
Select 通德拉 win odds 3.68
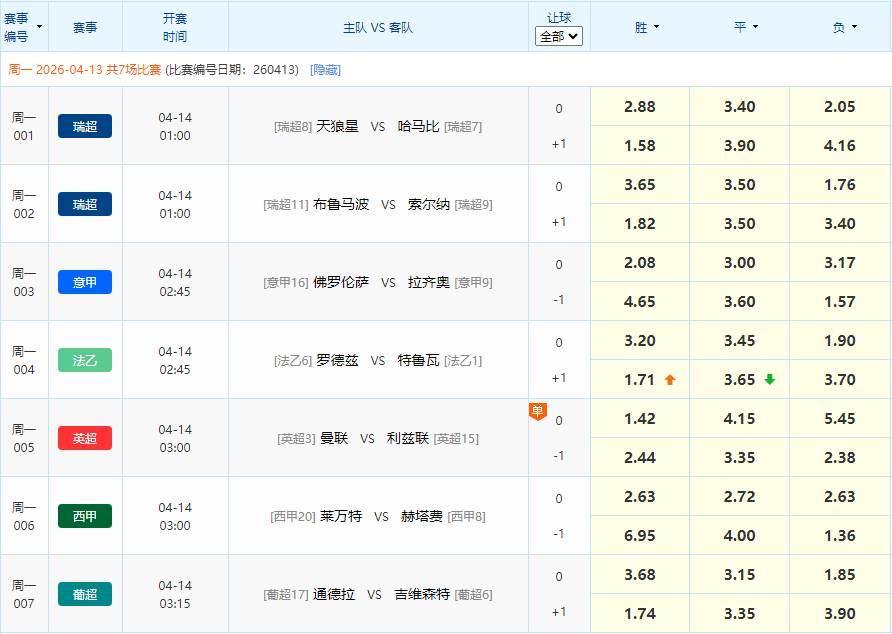(x=640, y=574)
